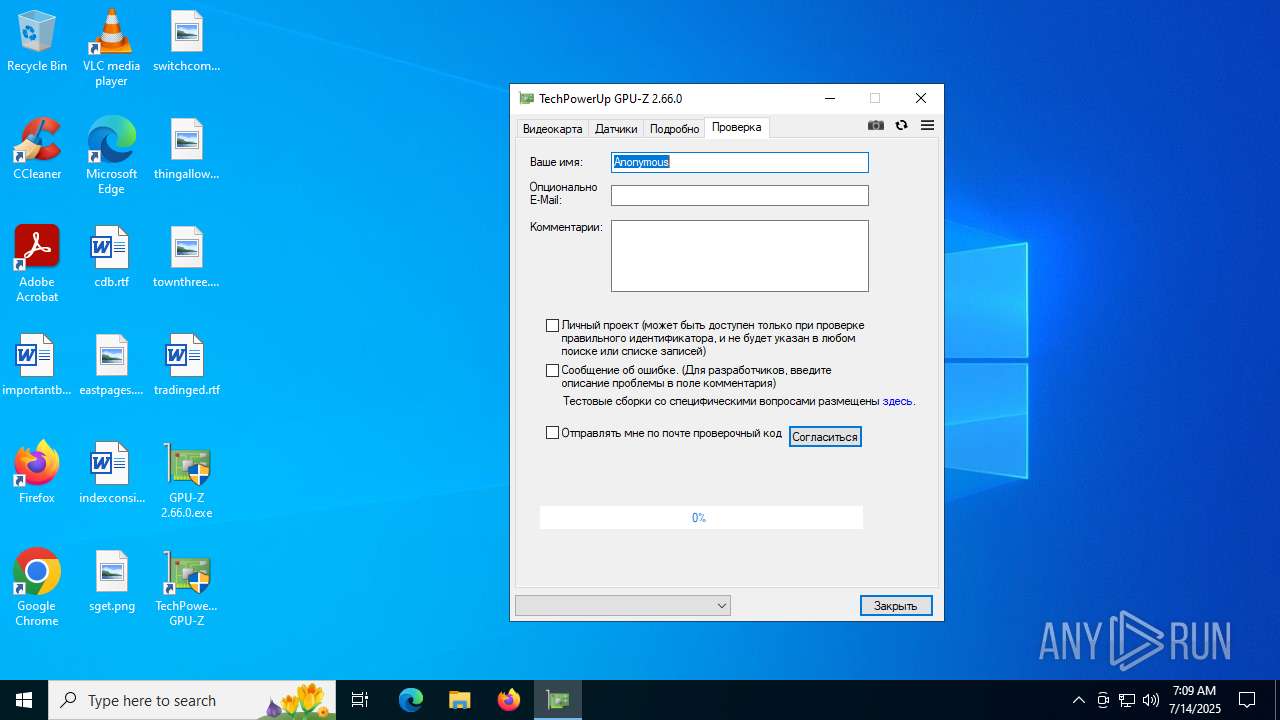Open Firefox from the taskbar
The image size is (1280, 720).
509,700
